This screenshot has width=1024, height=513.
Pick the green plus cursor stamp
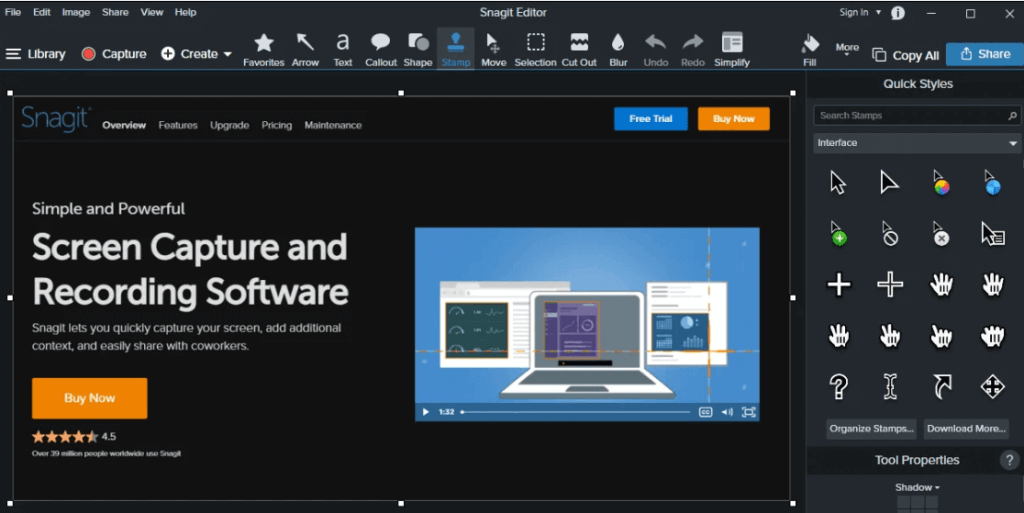[839, 234]
